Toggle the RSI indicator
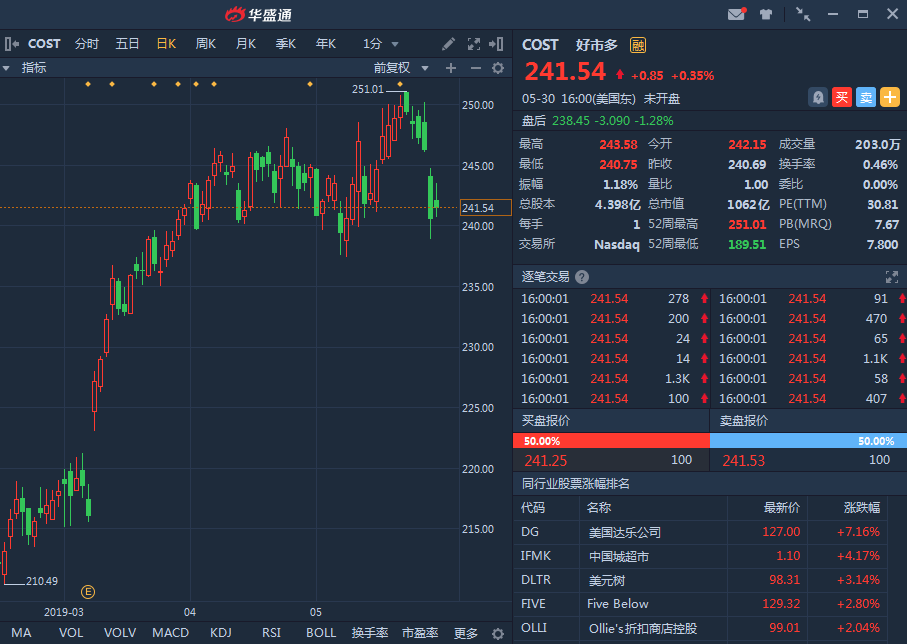 click(271, 633)
